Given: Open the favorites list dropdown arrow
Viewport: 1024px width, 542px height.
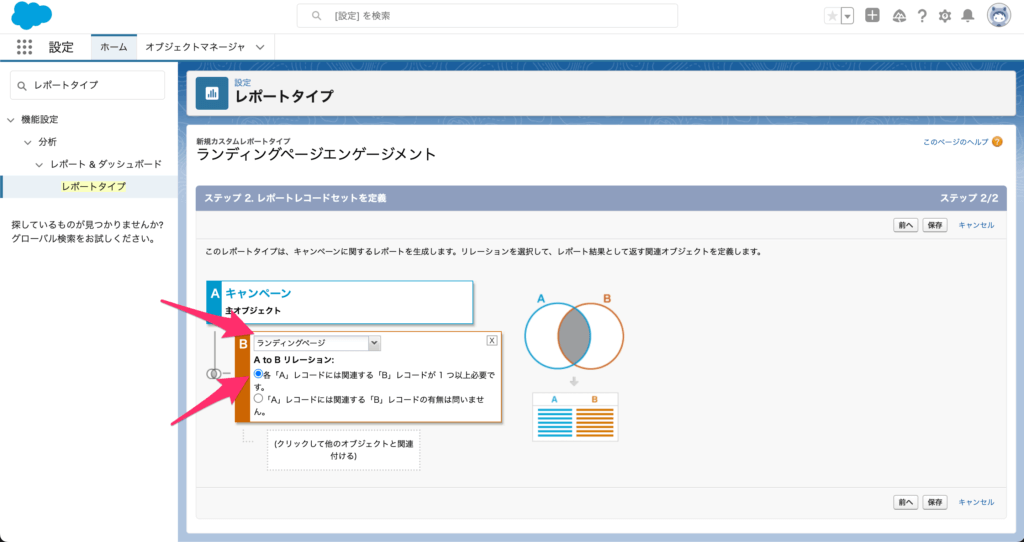Looking at the screenshot, I should (x=848, y=16).
